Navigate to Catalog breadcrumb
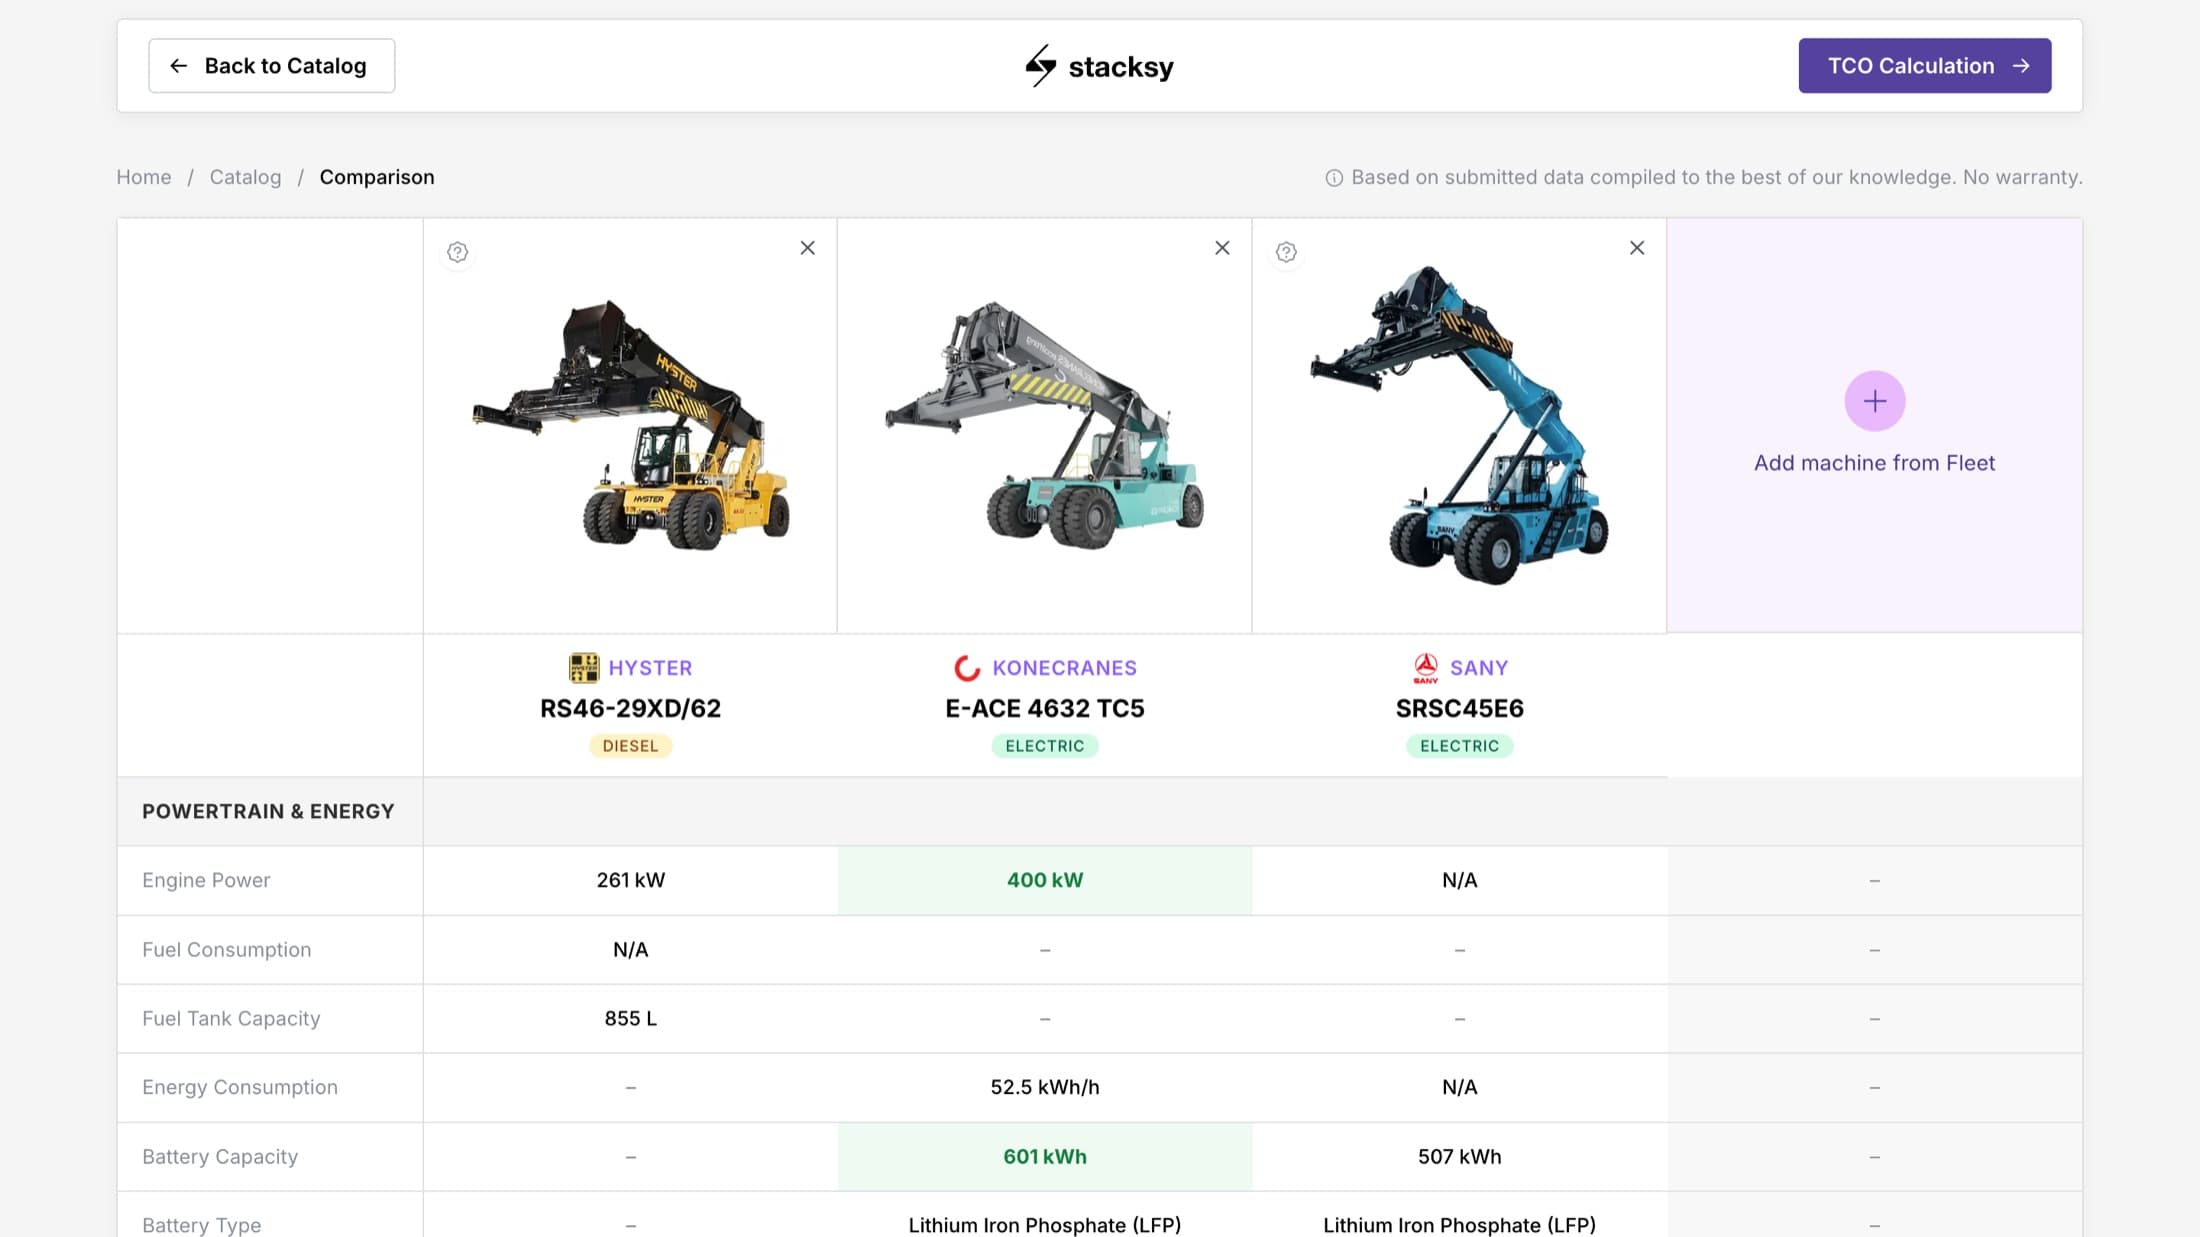 coord(245,177)
